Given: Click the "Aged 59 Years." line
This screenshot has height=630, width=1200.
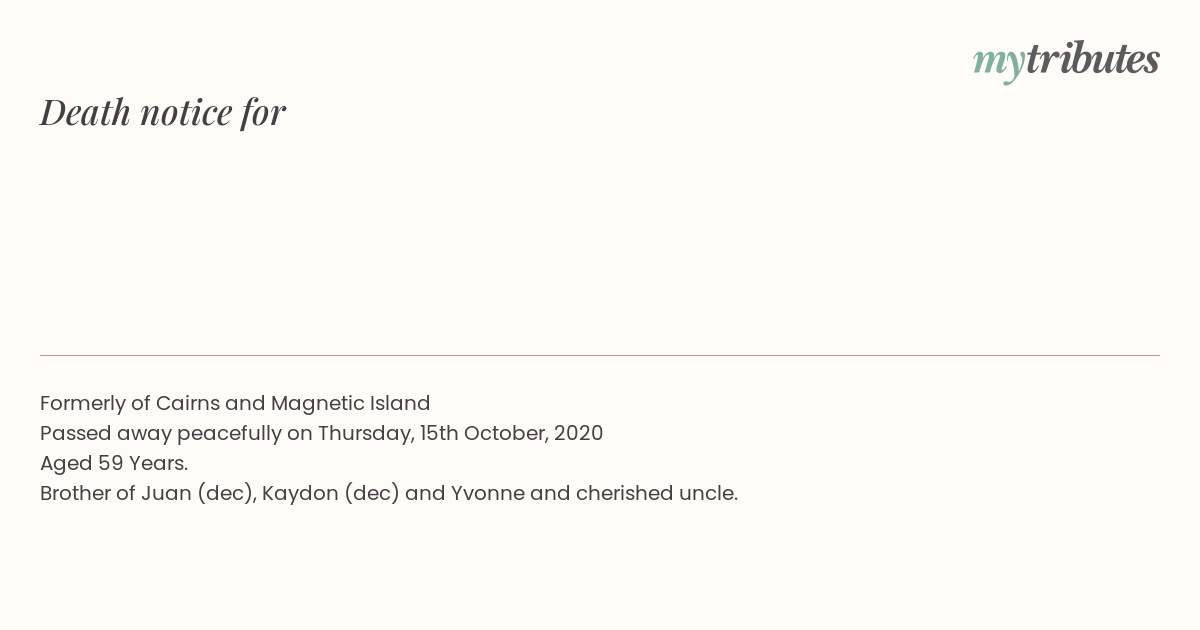Looking at the screenshot, I should [x=114, y=463].
